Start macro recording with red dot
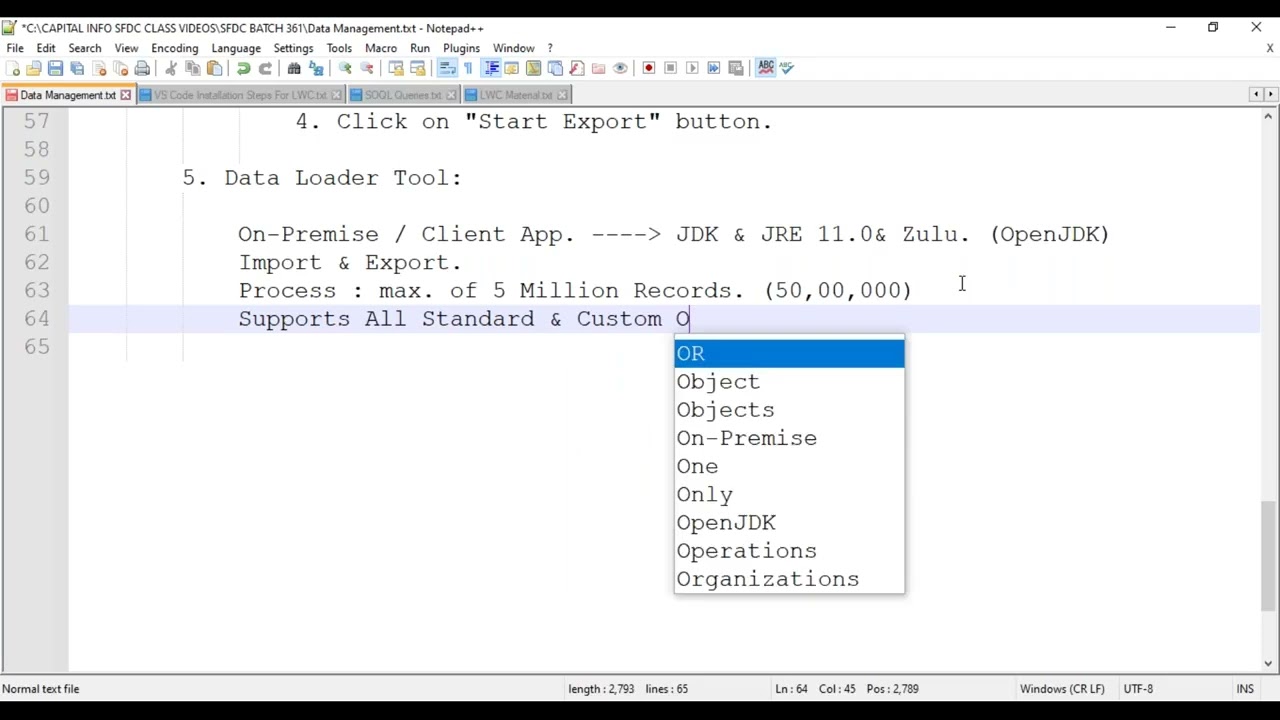The image size is (1280, 720). coord(649,68)
